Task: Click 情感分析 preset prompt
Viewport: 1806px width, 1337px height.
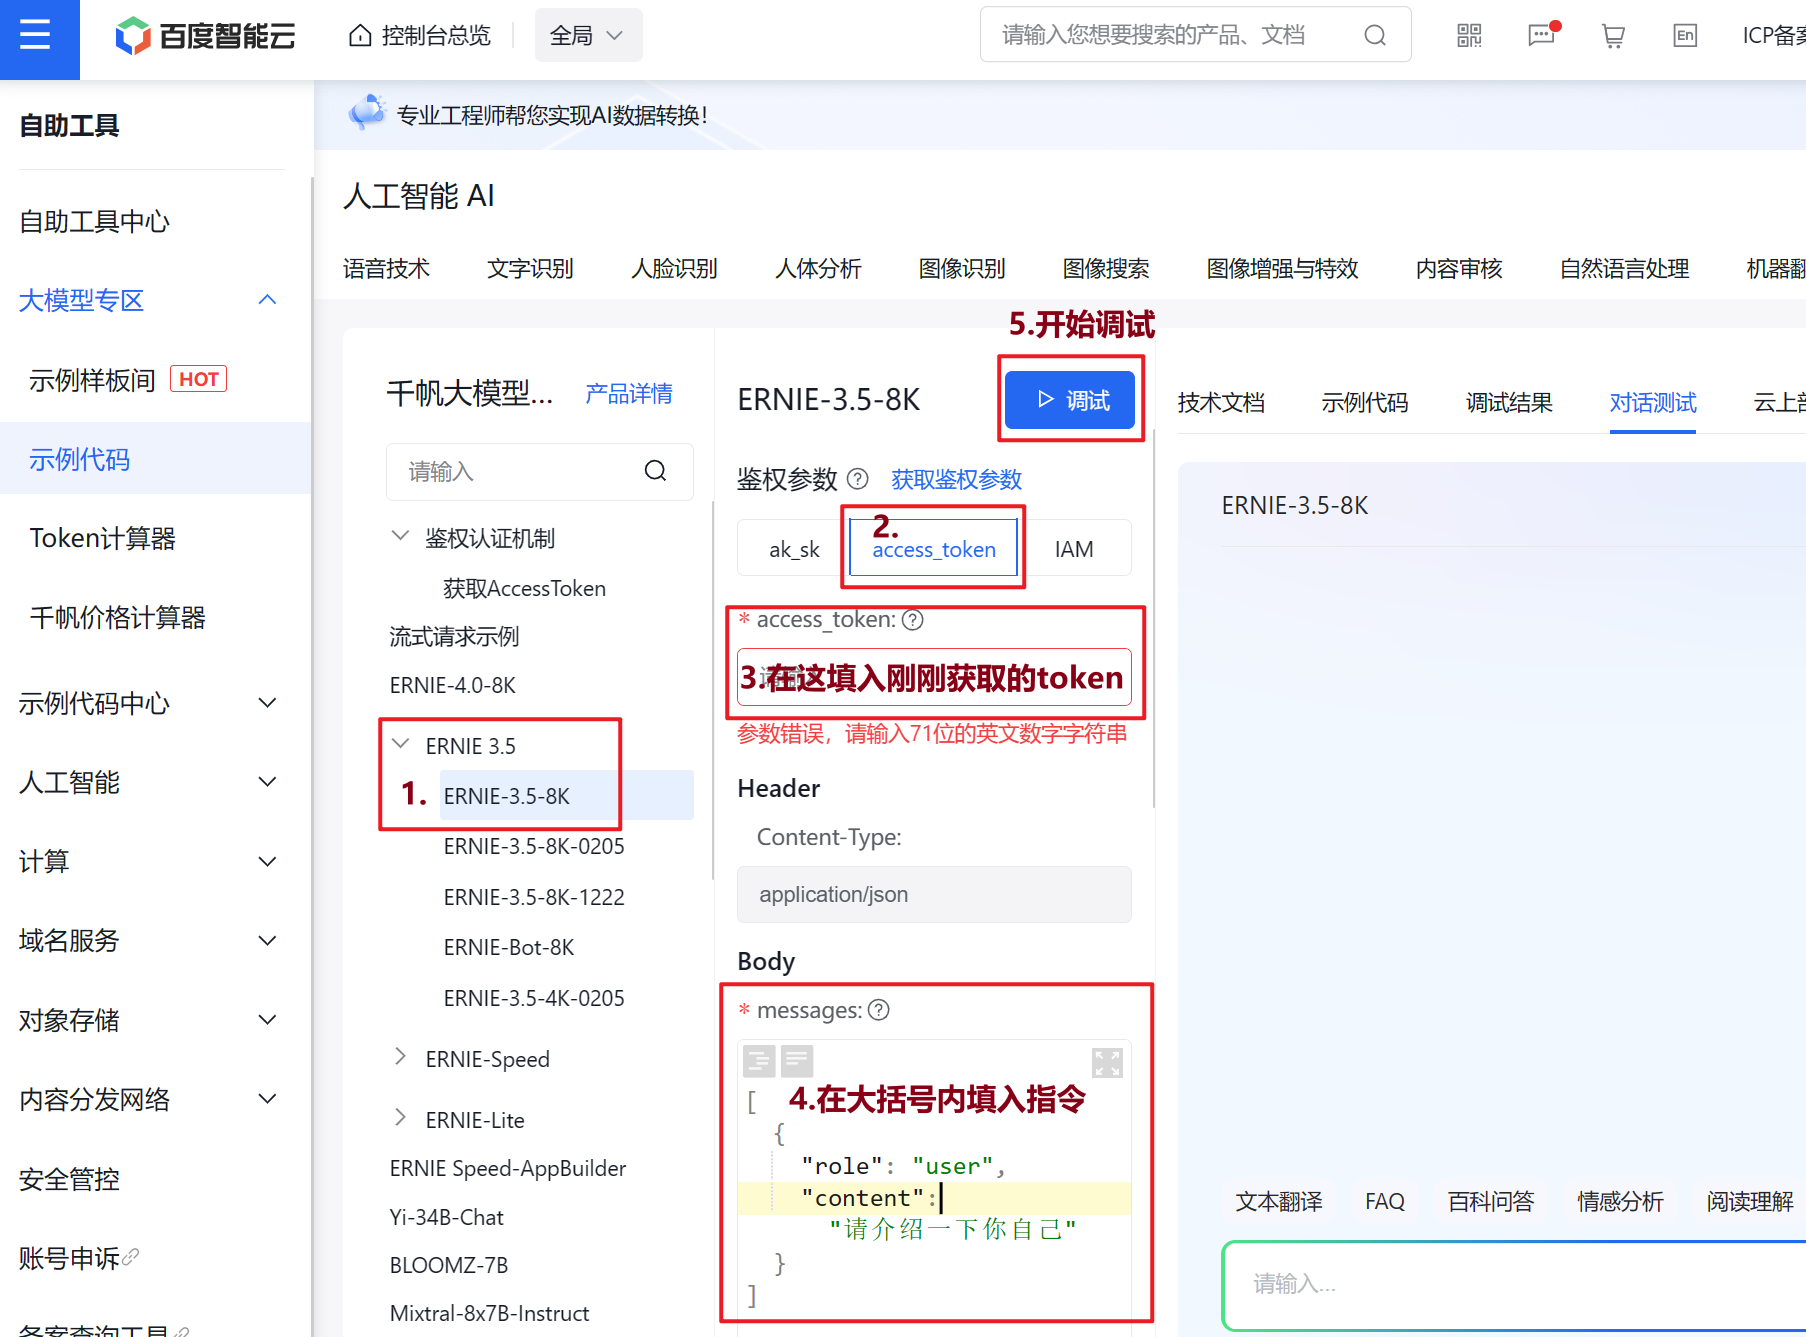Action: [x=1620, y=1201]
